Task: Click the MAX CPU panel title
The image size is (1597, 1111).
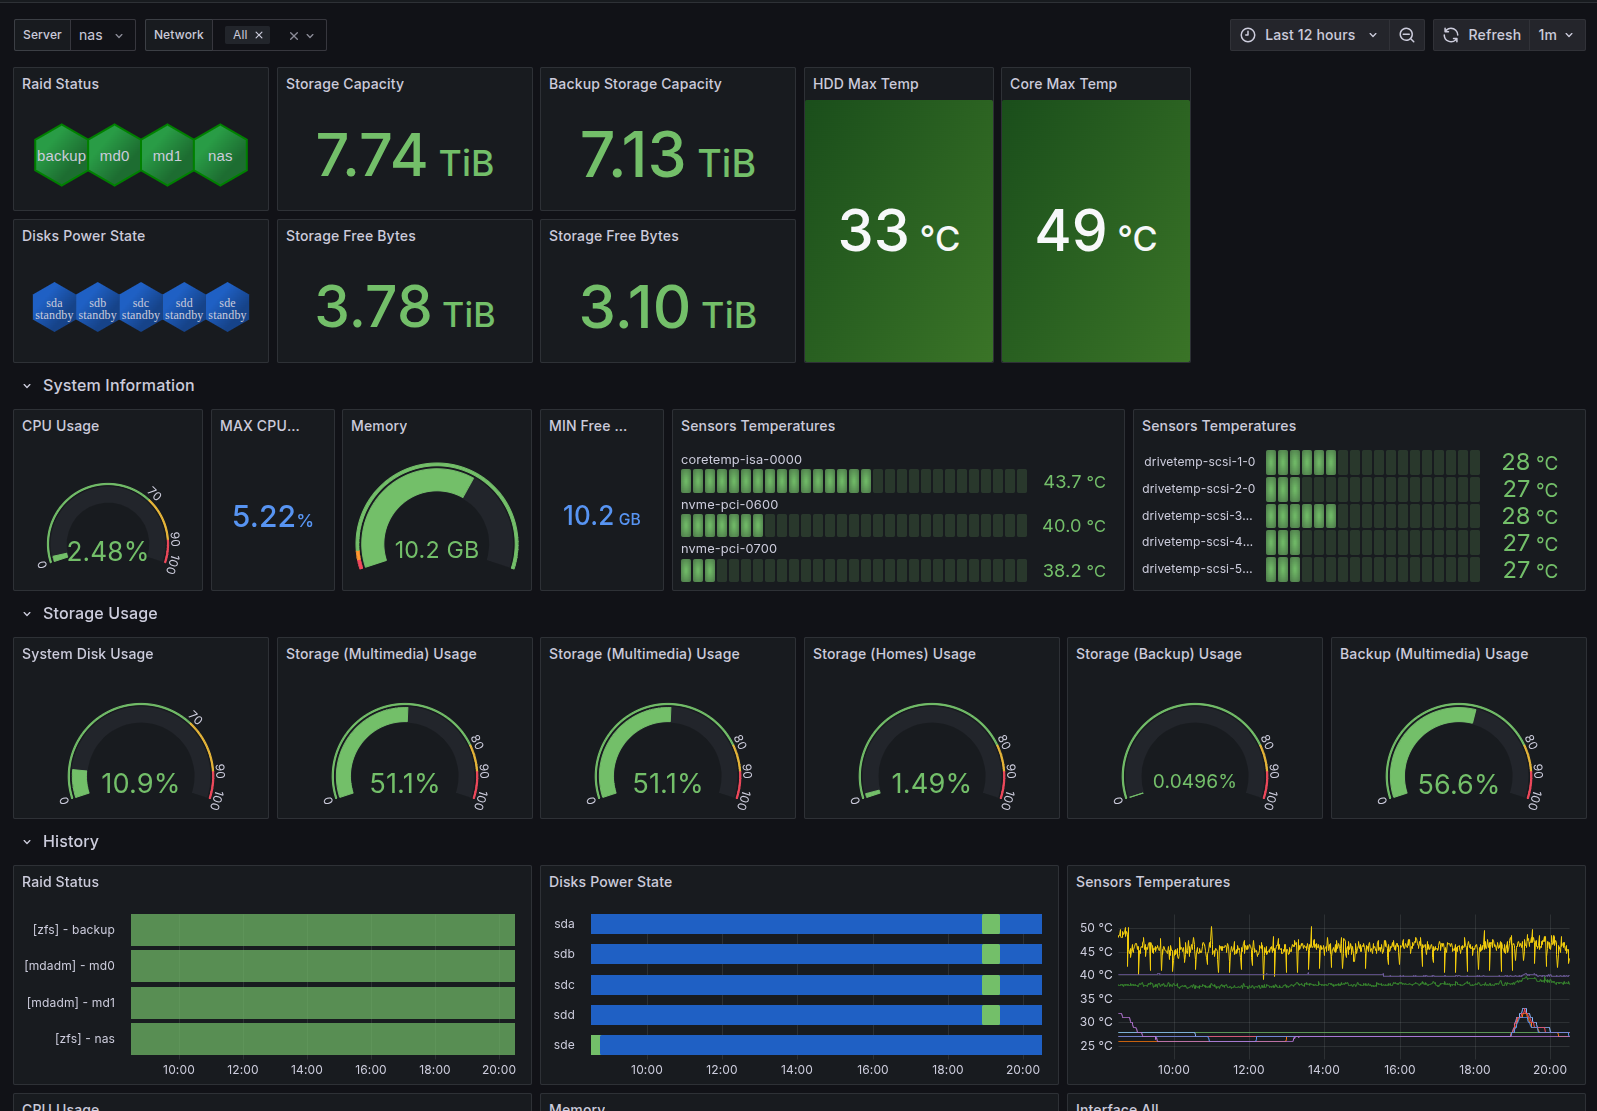Action: [x=260, y=426]
